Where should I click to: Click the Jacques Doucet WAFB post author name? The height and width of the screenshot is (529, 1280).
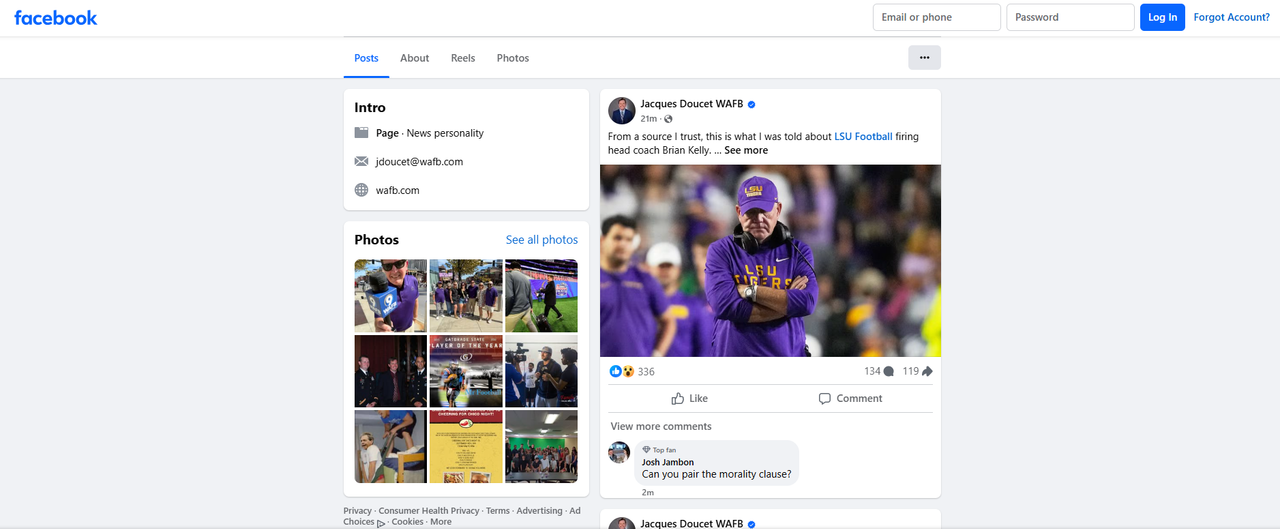[692, 104]
